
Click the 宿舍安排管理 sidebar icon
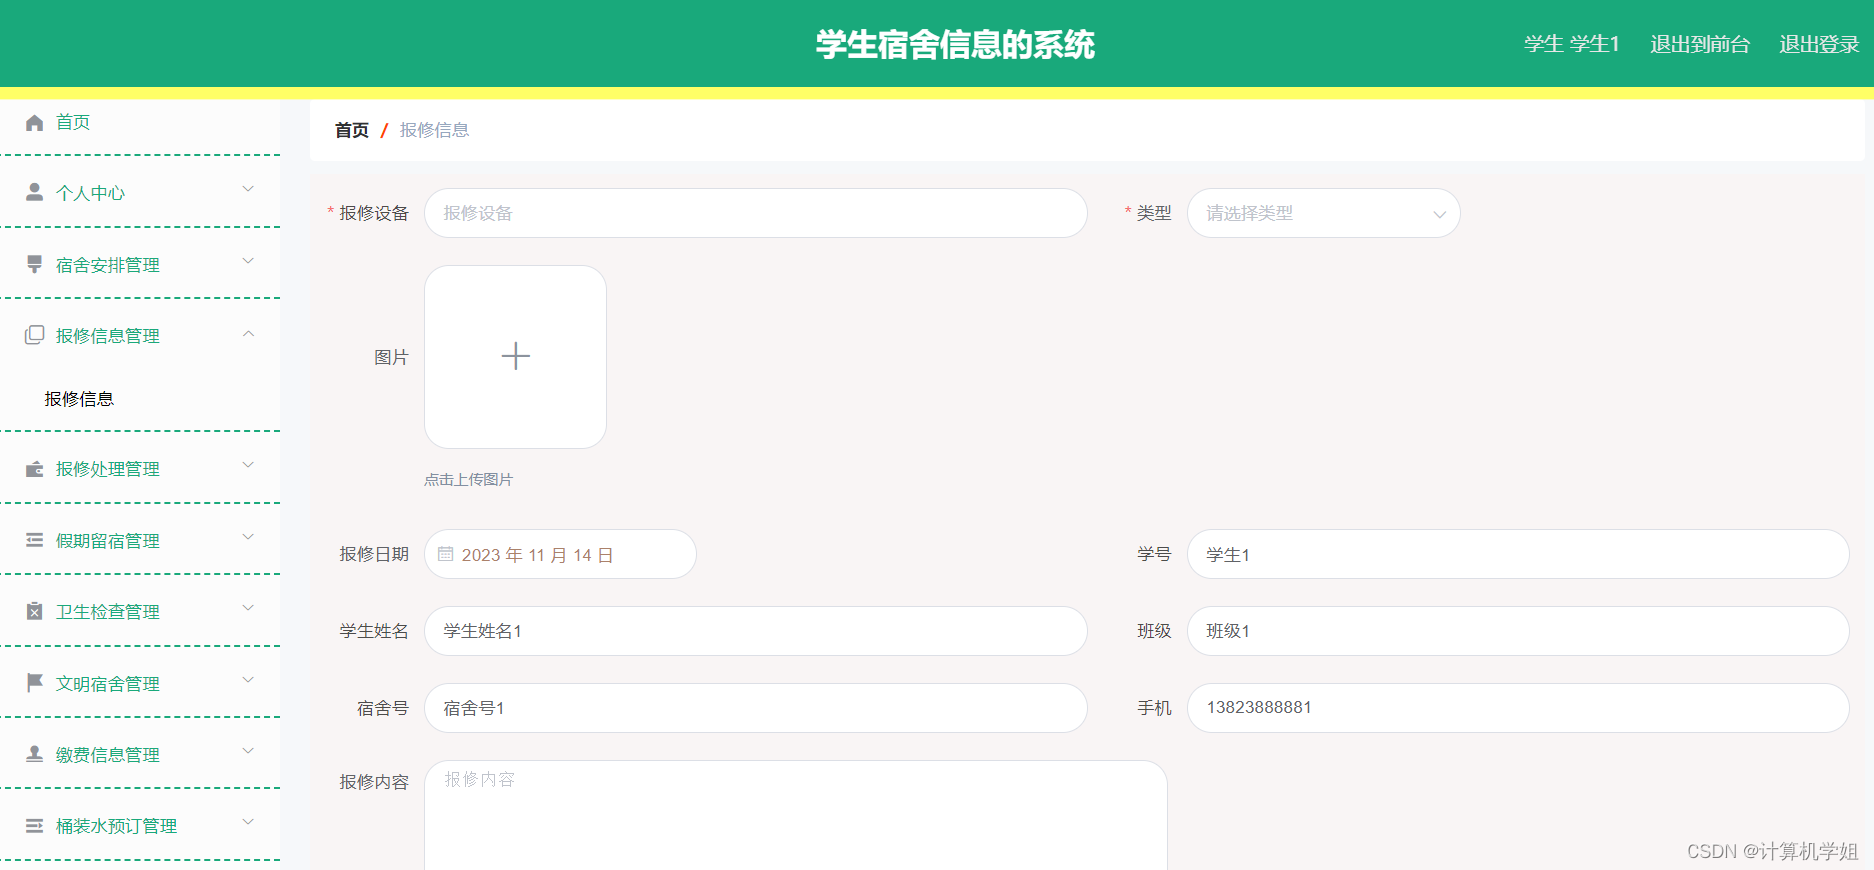34,264
